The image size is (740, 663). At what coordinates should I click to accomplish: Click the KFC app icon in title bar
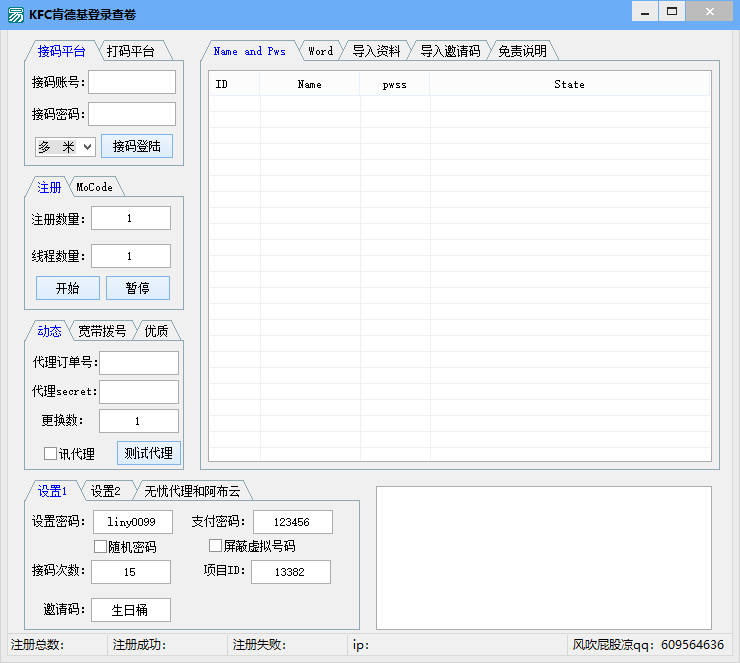pyautogui.click(x=16, y=15)
